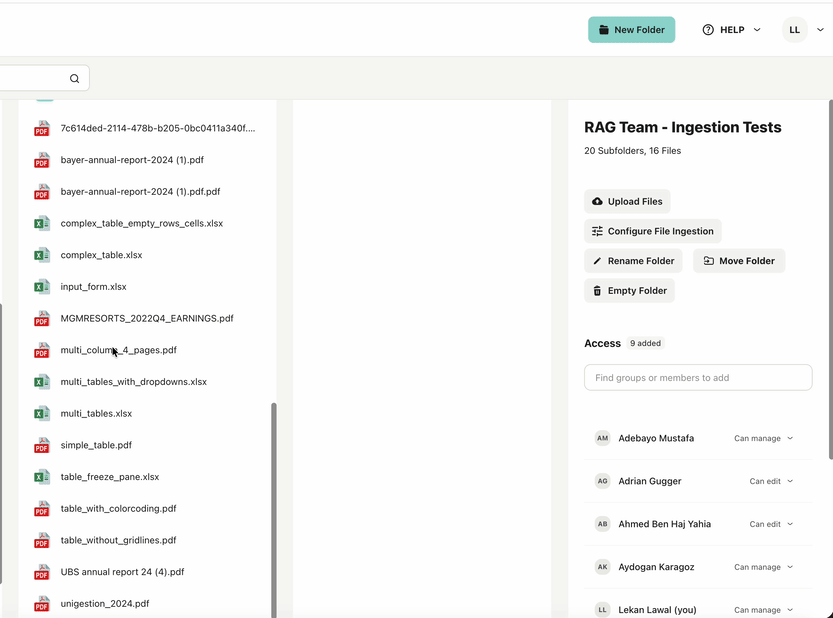This screenshot has width=833, height=618.
Task: Click Upload Files button
Action: click(627, 201)
